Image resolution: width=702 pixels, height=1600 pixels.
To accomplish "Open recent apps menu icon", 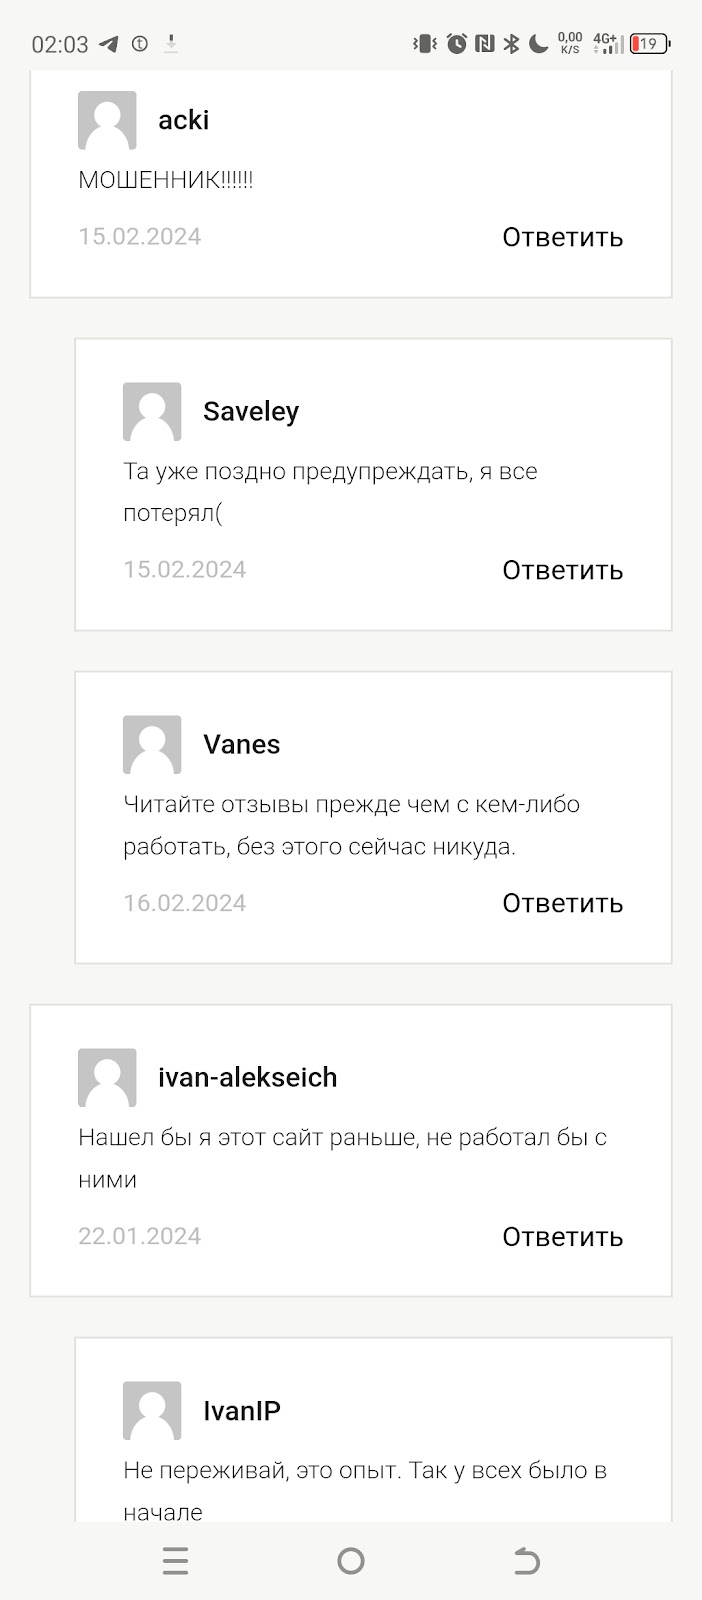I will 175,1561.
